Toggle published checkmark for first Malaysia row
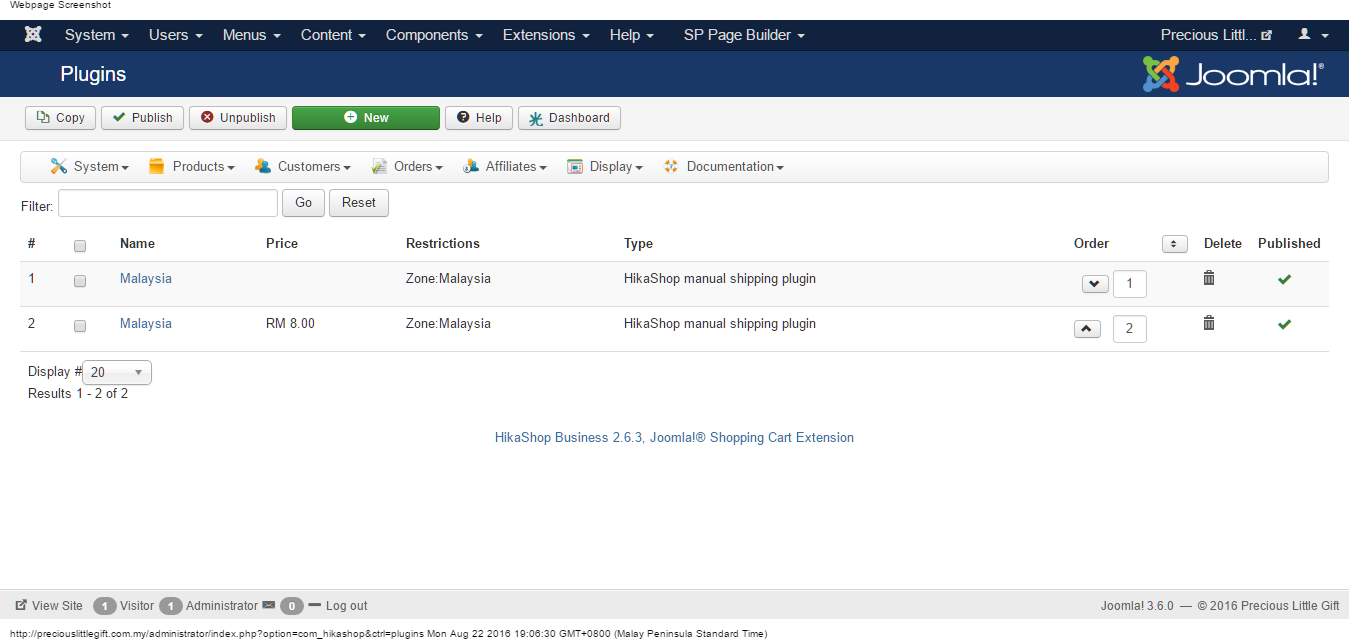 pos(1285,279)
